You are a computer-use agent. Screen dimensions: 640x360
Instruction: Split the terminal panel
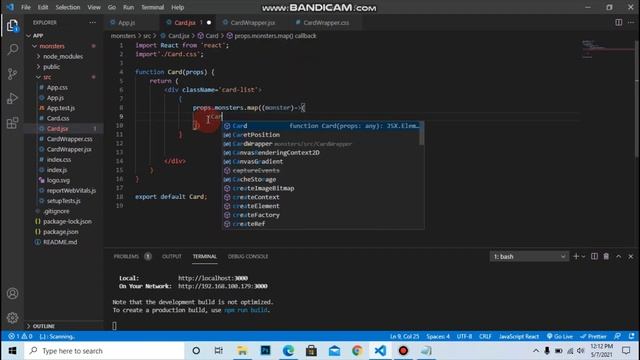click(594, 256)
